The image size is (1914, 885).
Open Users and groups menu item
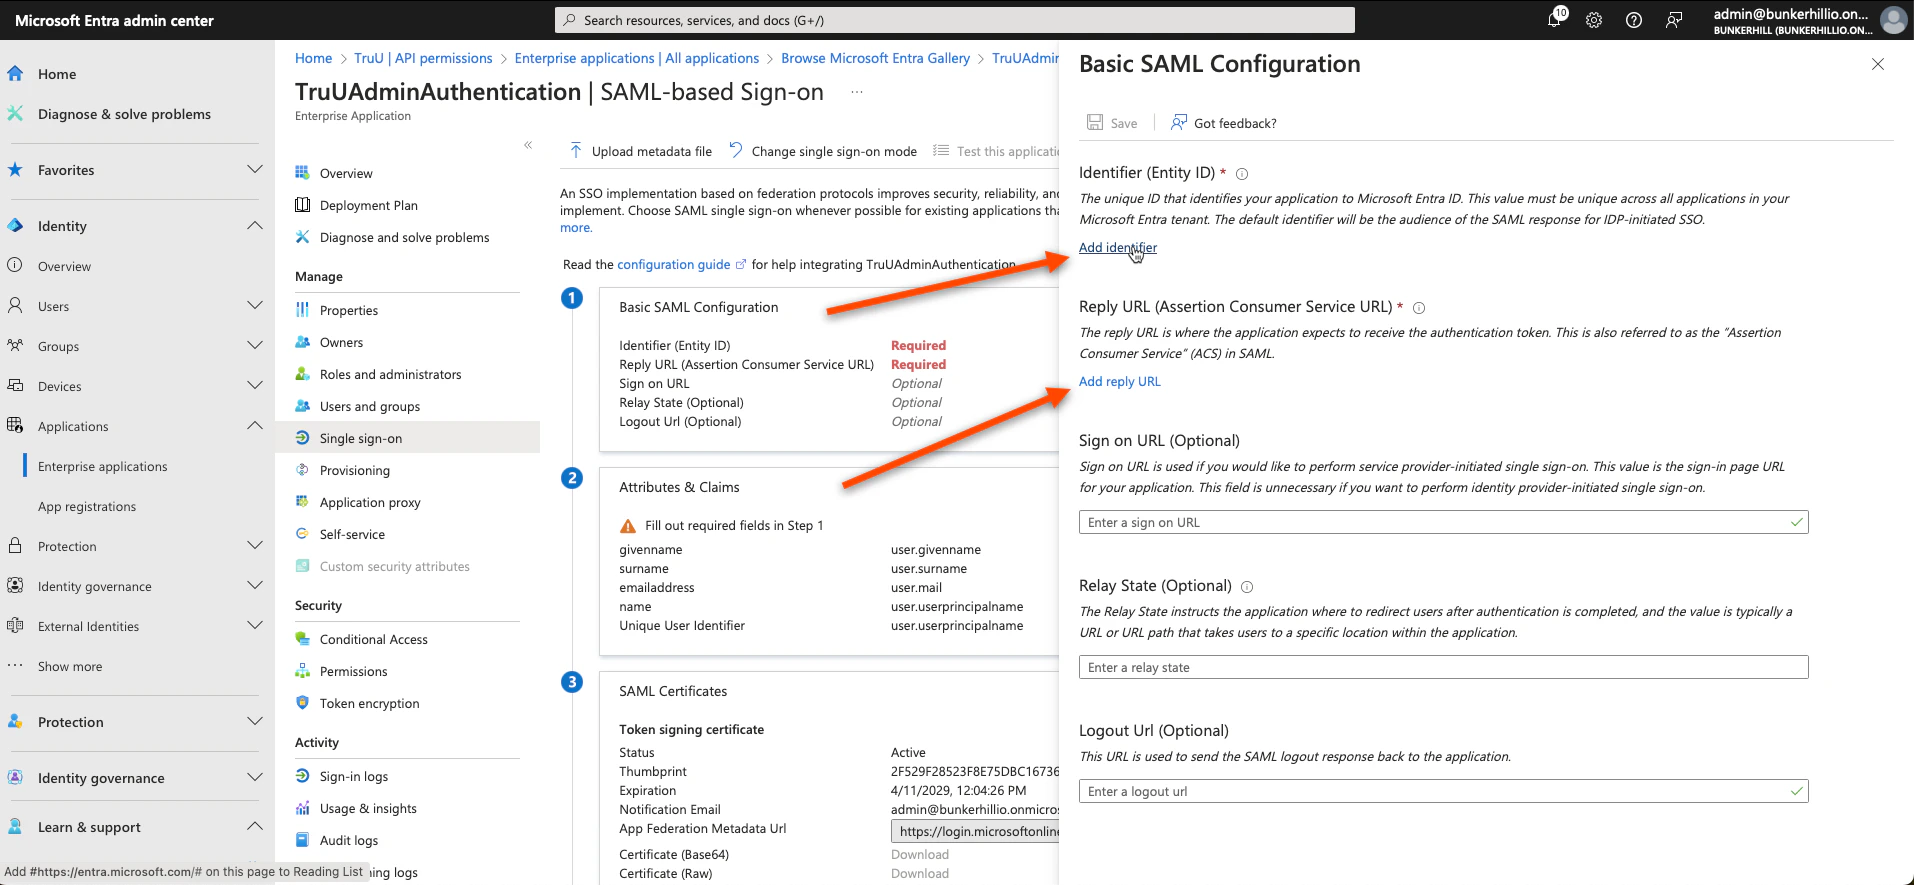pyautogui.click(x=370, y=406)
